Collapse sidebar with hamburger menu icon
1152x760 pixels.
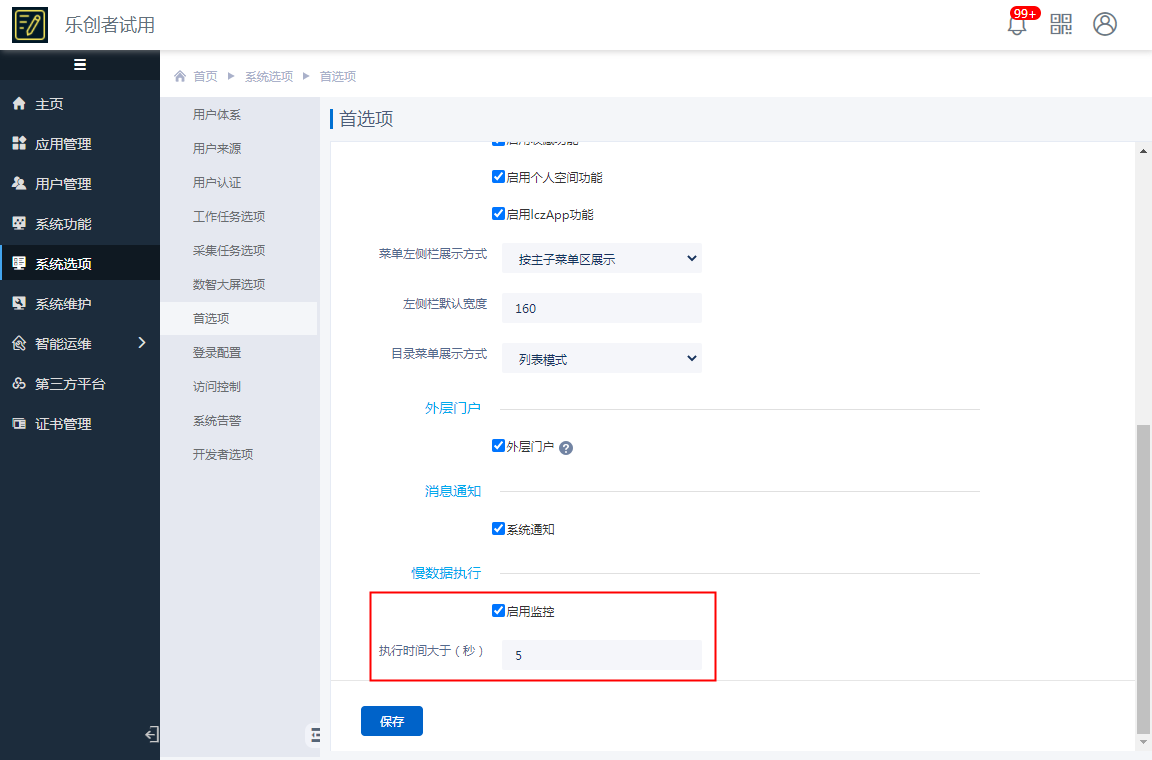80,65
